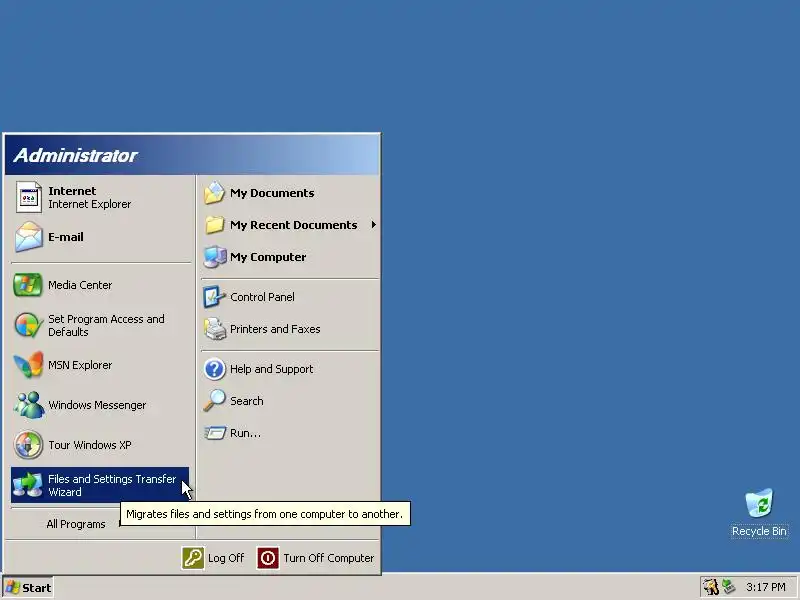The height and width of the screenshot is (600, 800).
Task: Click the Run... label
Action: click(245, 433)
